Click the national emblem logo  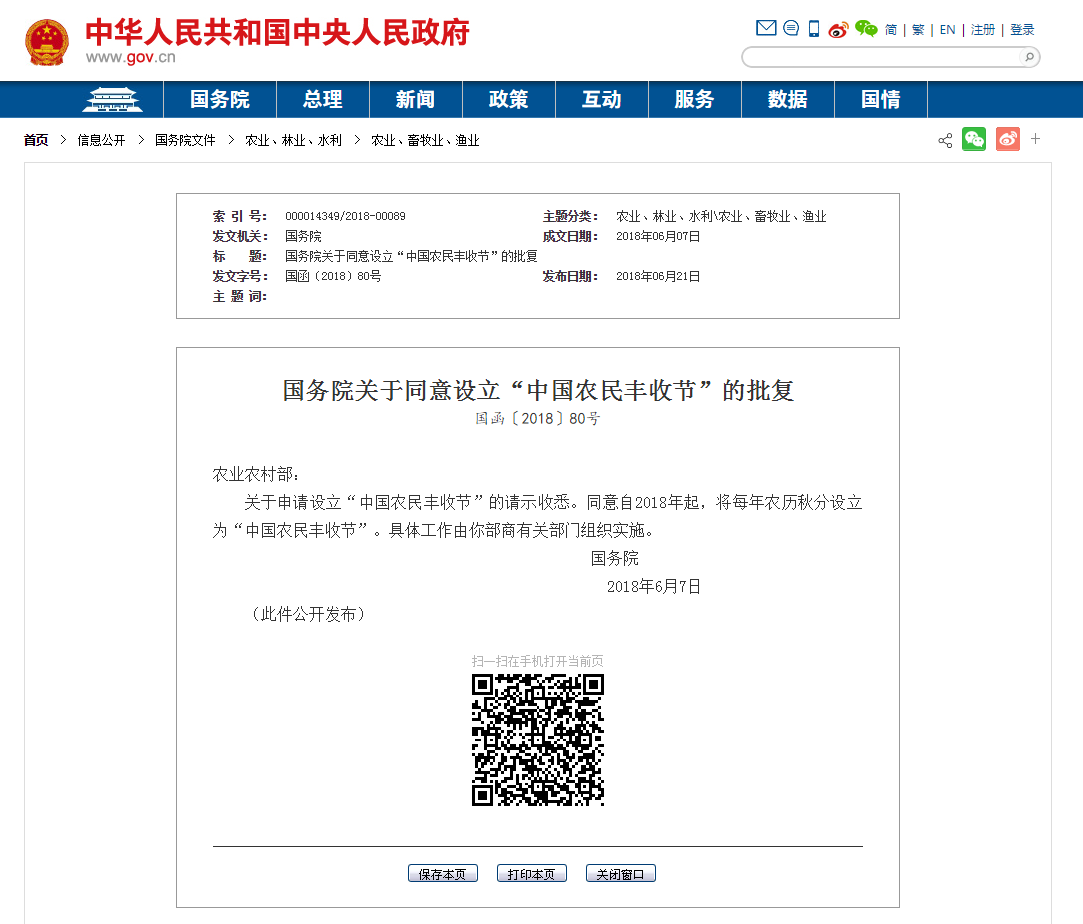coord(47,43)
